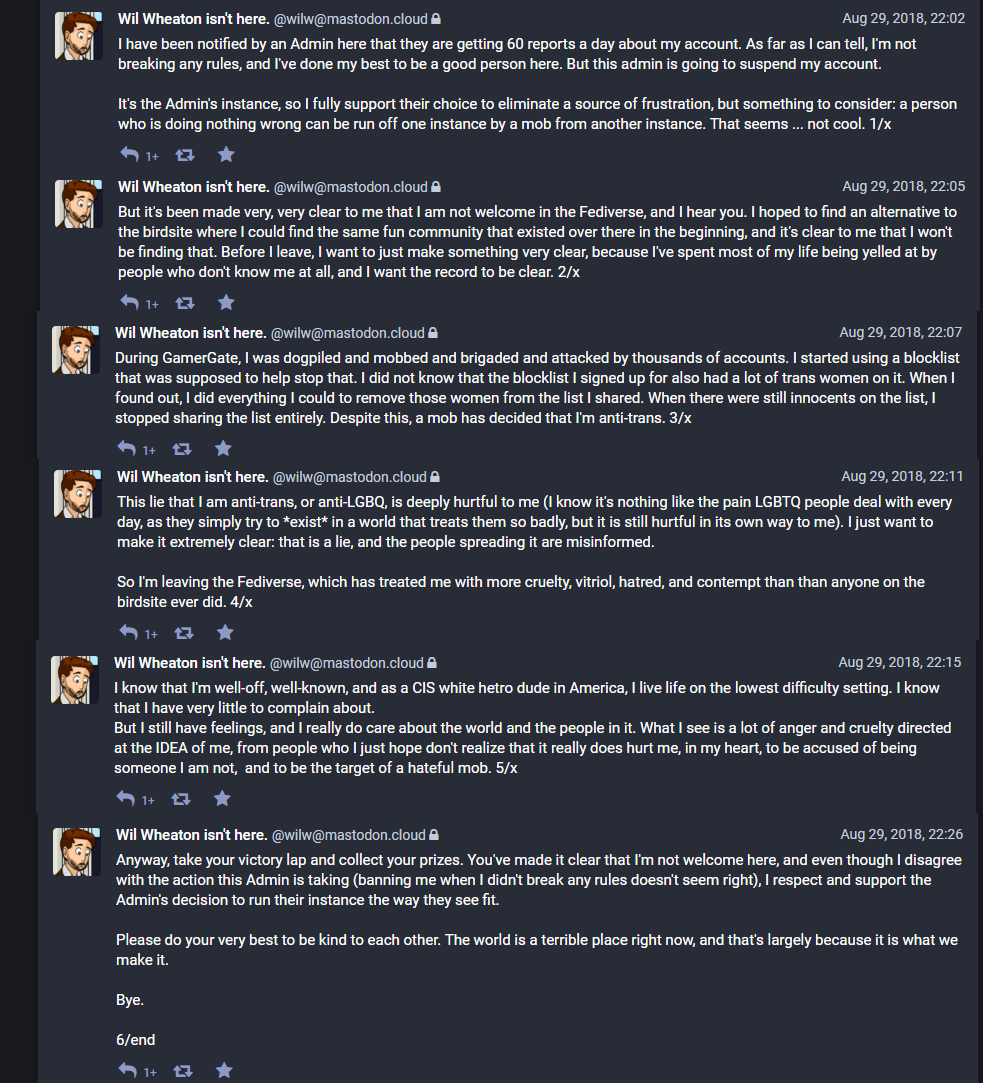
Task: Boost the post ending with 2/x
Action: (x=184, y=303)
